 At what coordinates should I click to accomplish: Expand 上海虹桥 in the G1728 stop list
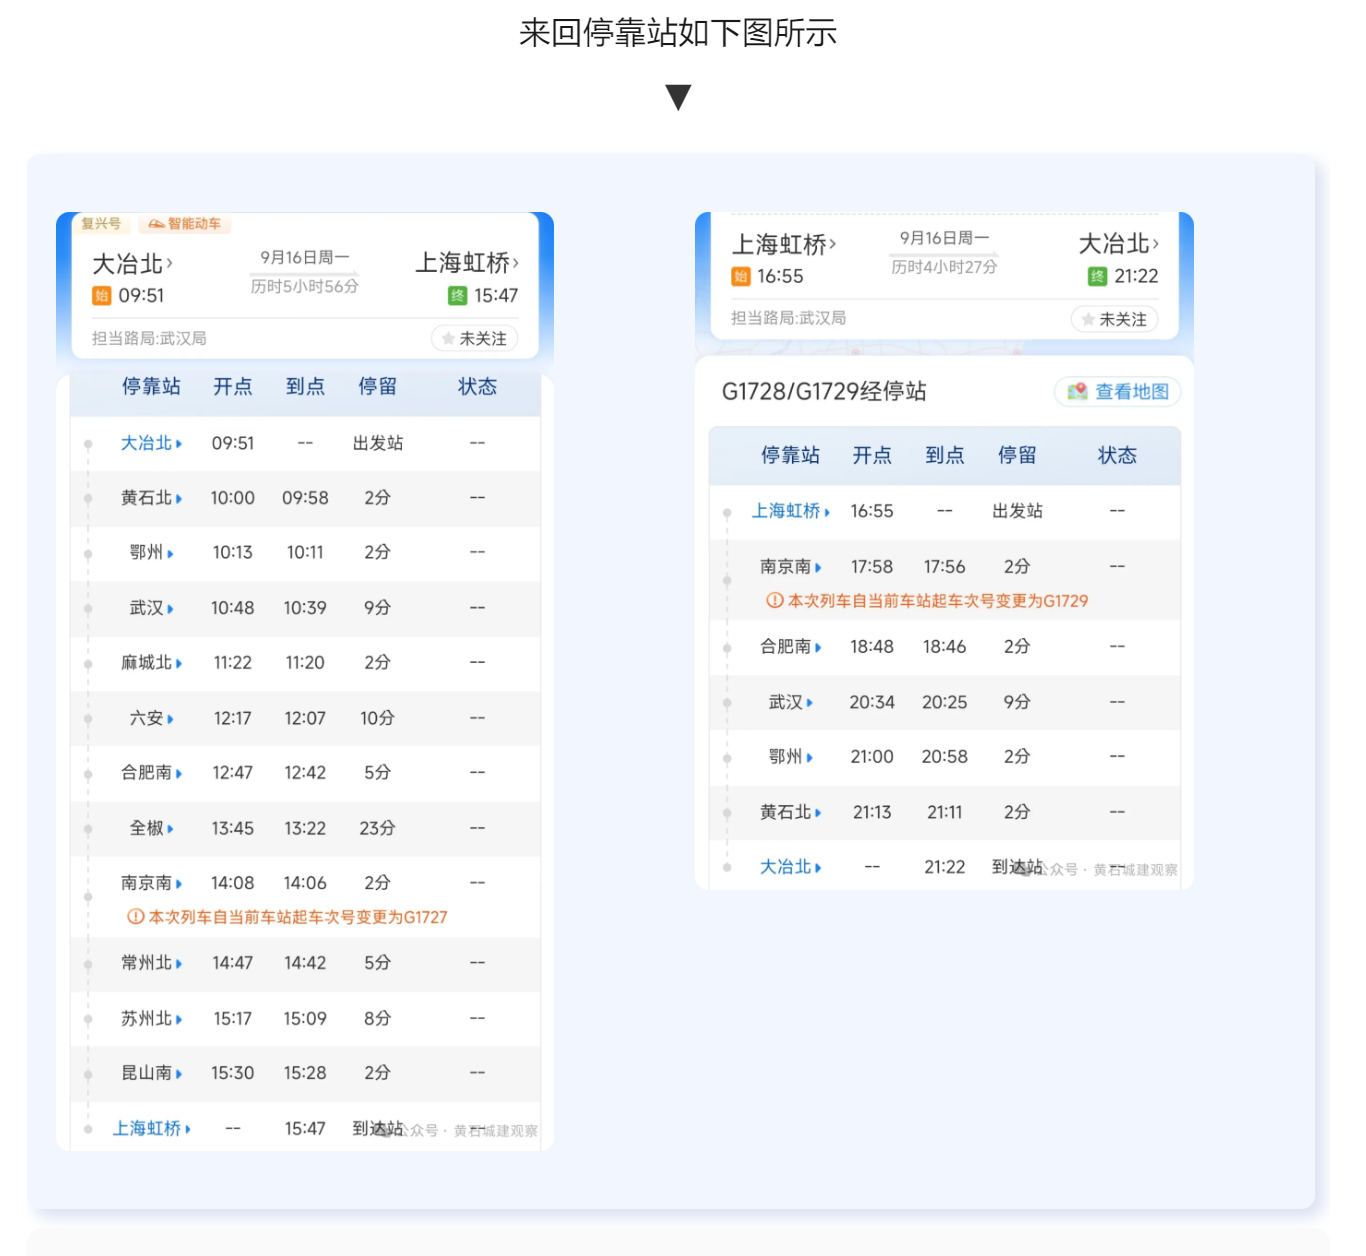[790, 511]
